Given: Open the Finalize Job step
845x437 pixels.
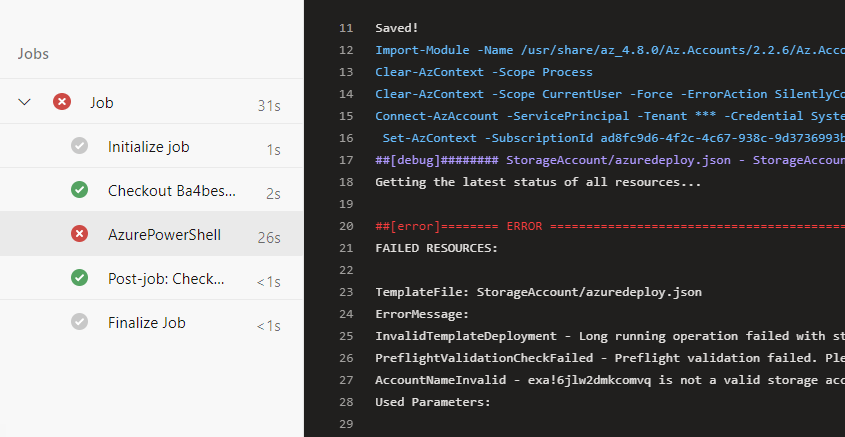Looking at the screenshot, I should (151, 322).
